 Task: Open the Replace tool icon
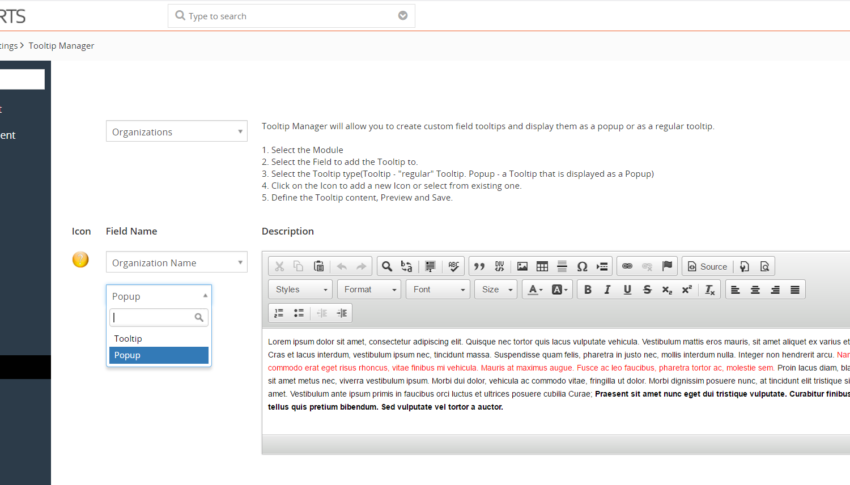pos(407,266)
